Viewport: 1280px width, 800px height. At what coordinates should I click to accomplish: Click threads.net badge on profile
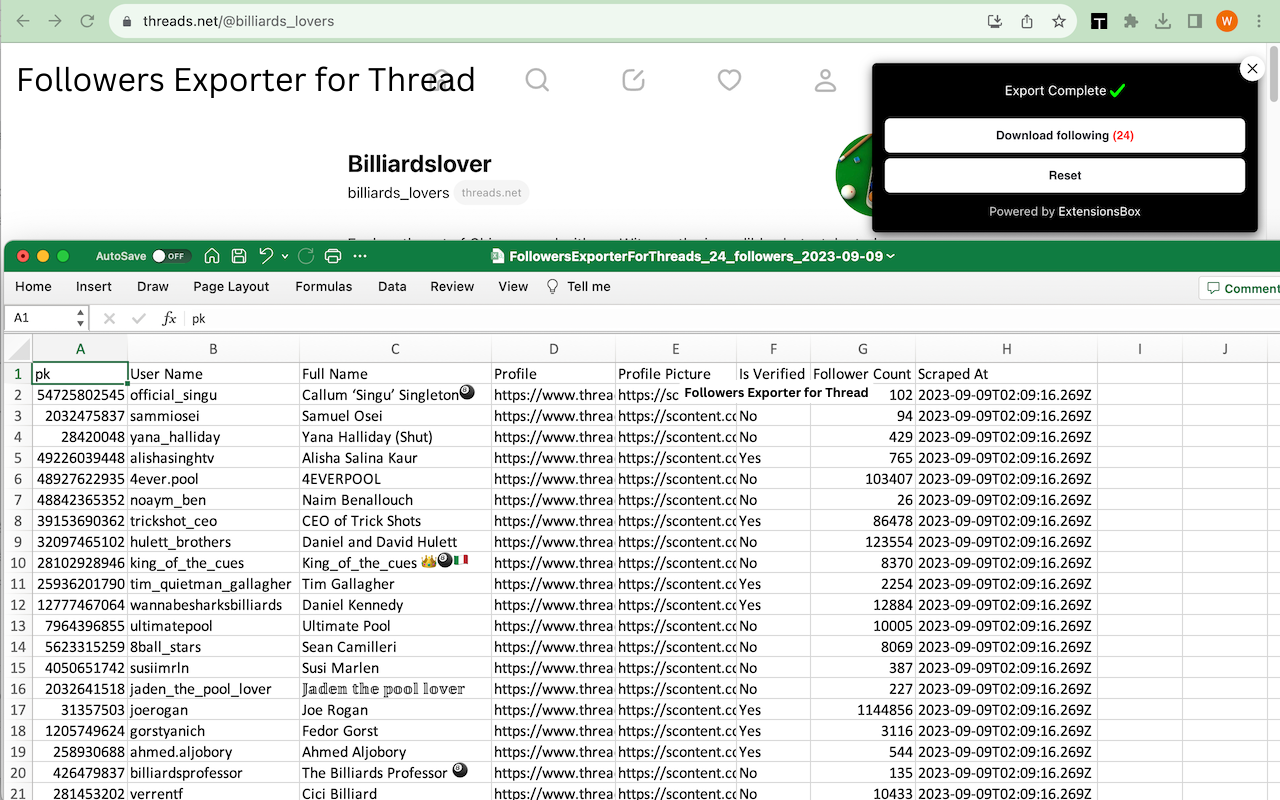pos(491,193)
